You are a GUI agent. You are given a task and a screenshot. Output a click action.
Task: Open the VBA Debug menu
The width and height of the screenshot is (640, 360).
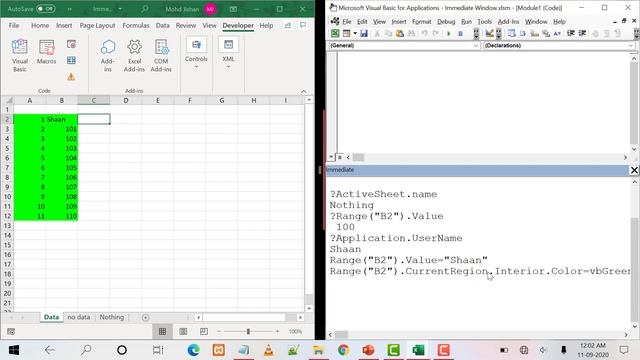click(x=446, y=22)
